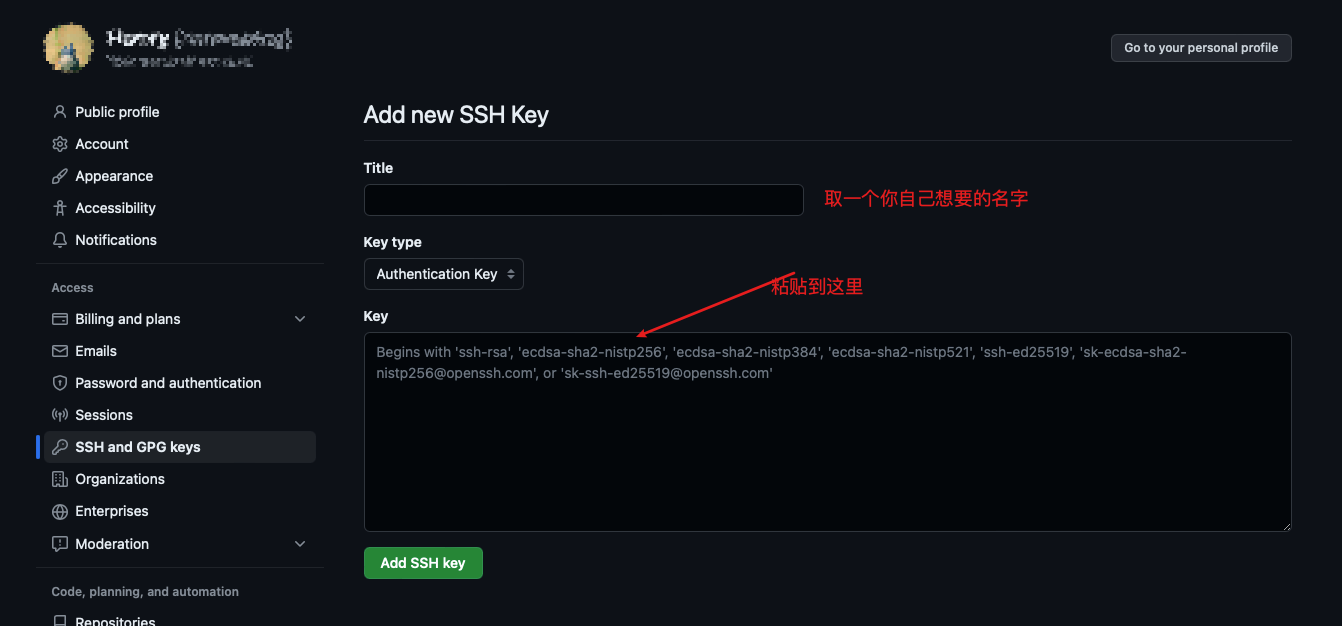The width and height of the screenshot is (1342, 626).
Task: Click the Organizations building icon
Action: pyautogui.click(x=60, y=479)
